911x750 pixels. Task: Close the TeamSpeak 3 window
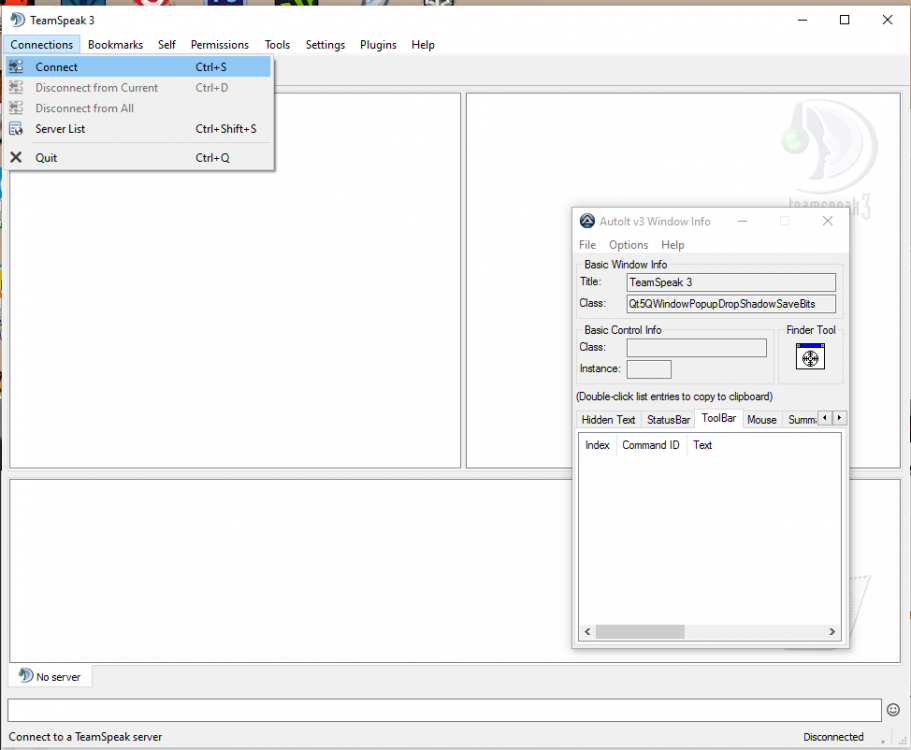coord(887,20)
